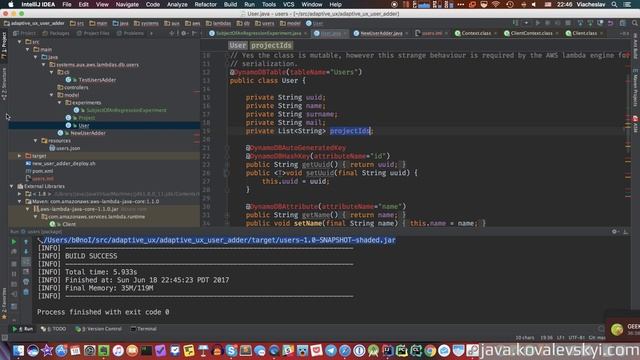Open TestUsersAdder class in tree
Screen dimensions: 640x360
click(x=97, y=80)
